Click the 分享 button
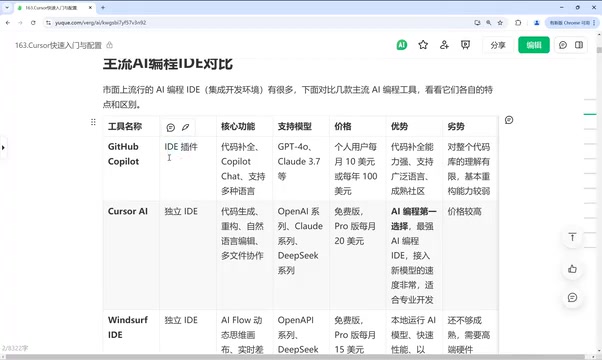 click(x=498, y=45)
